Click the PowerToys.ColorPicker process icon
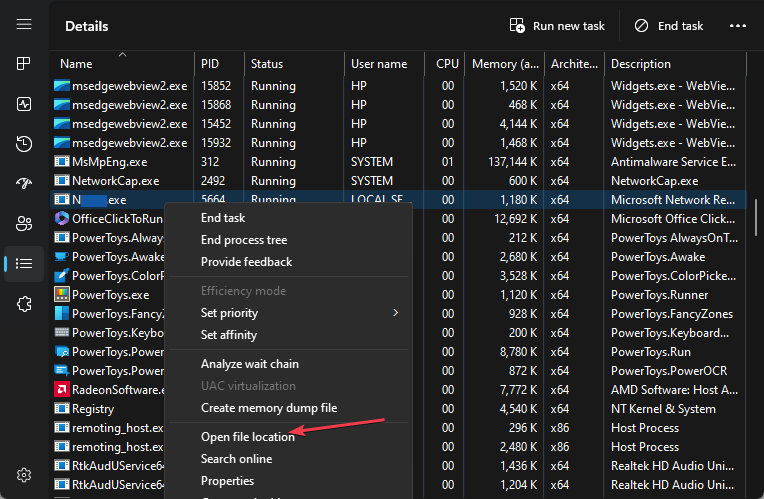Viewport: 764px width, 499px height. point(61,276)
